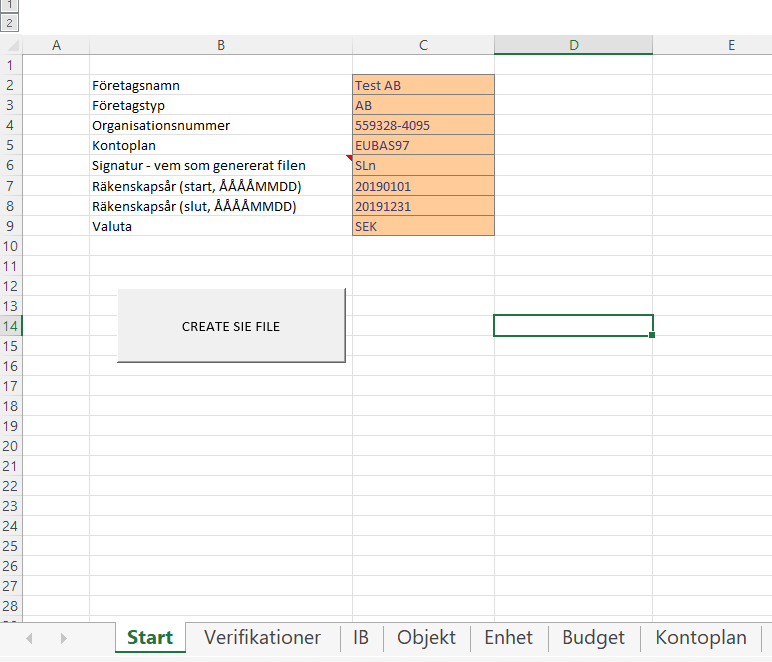Select column D via its header
The height and width of the screenshot is (662, 772).
pos(573,45)
